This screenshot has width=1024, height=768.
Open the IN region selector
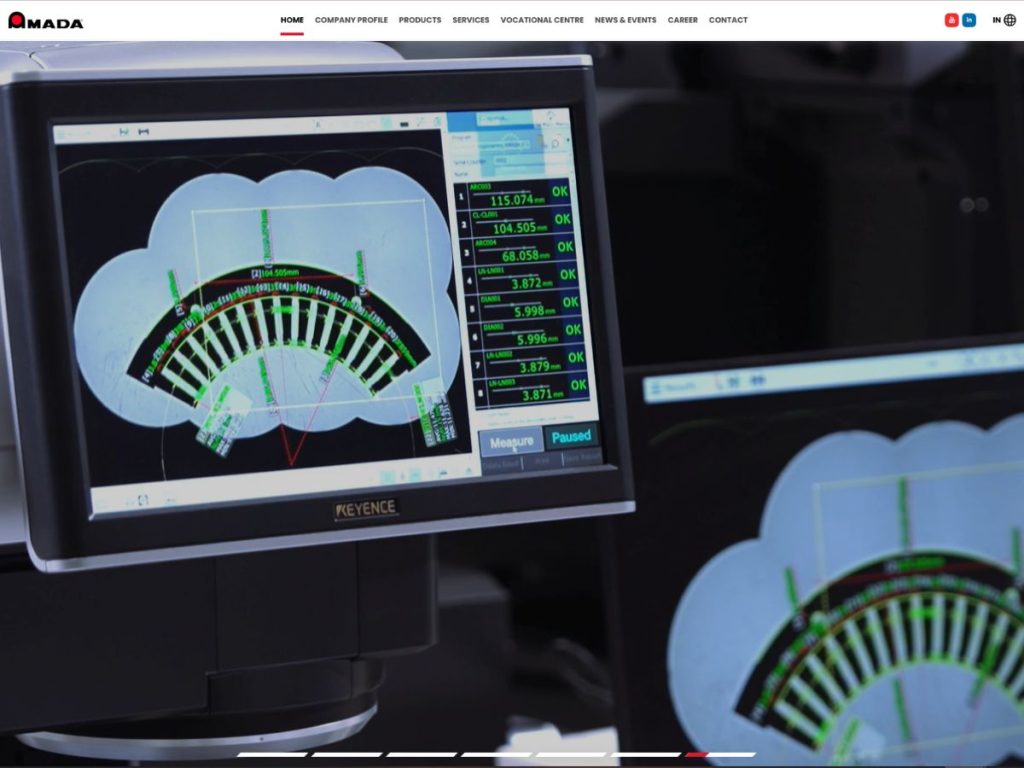point(997,20)
